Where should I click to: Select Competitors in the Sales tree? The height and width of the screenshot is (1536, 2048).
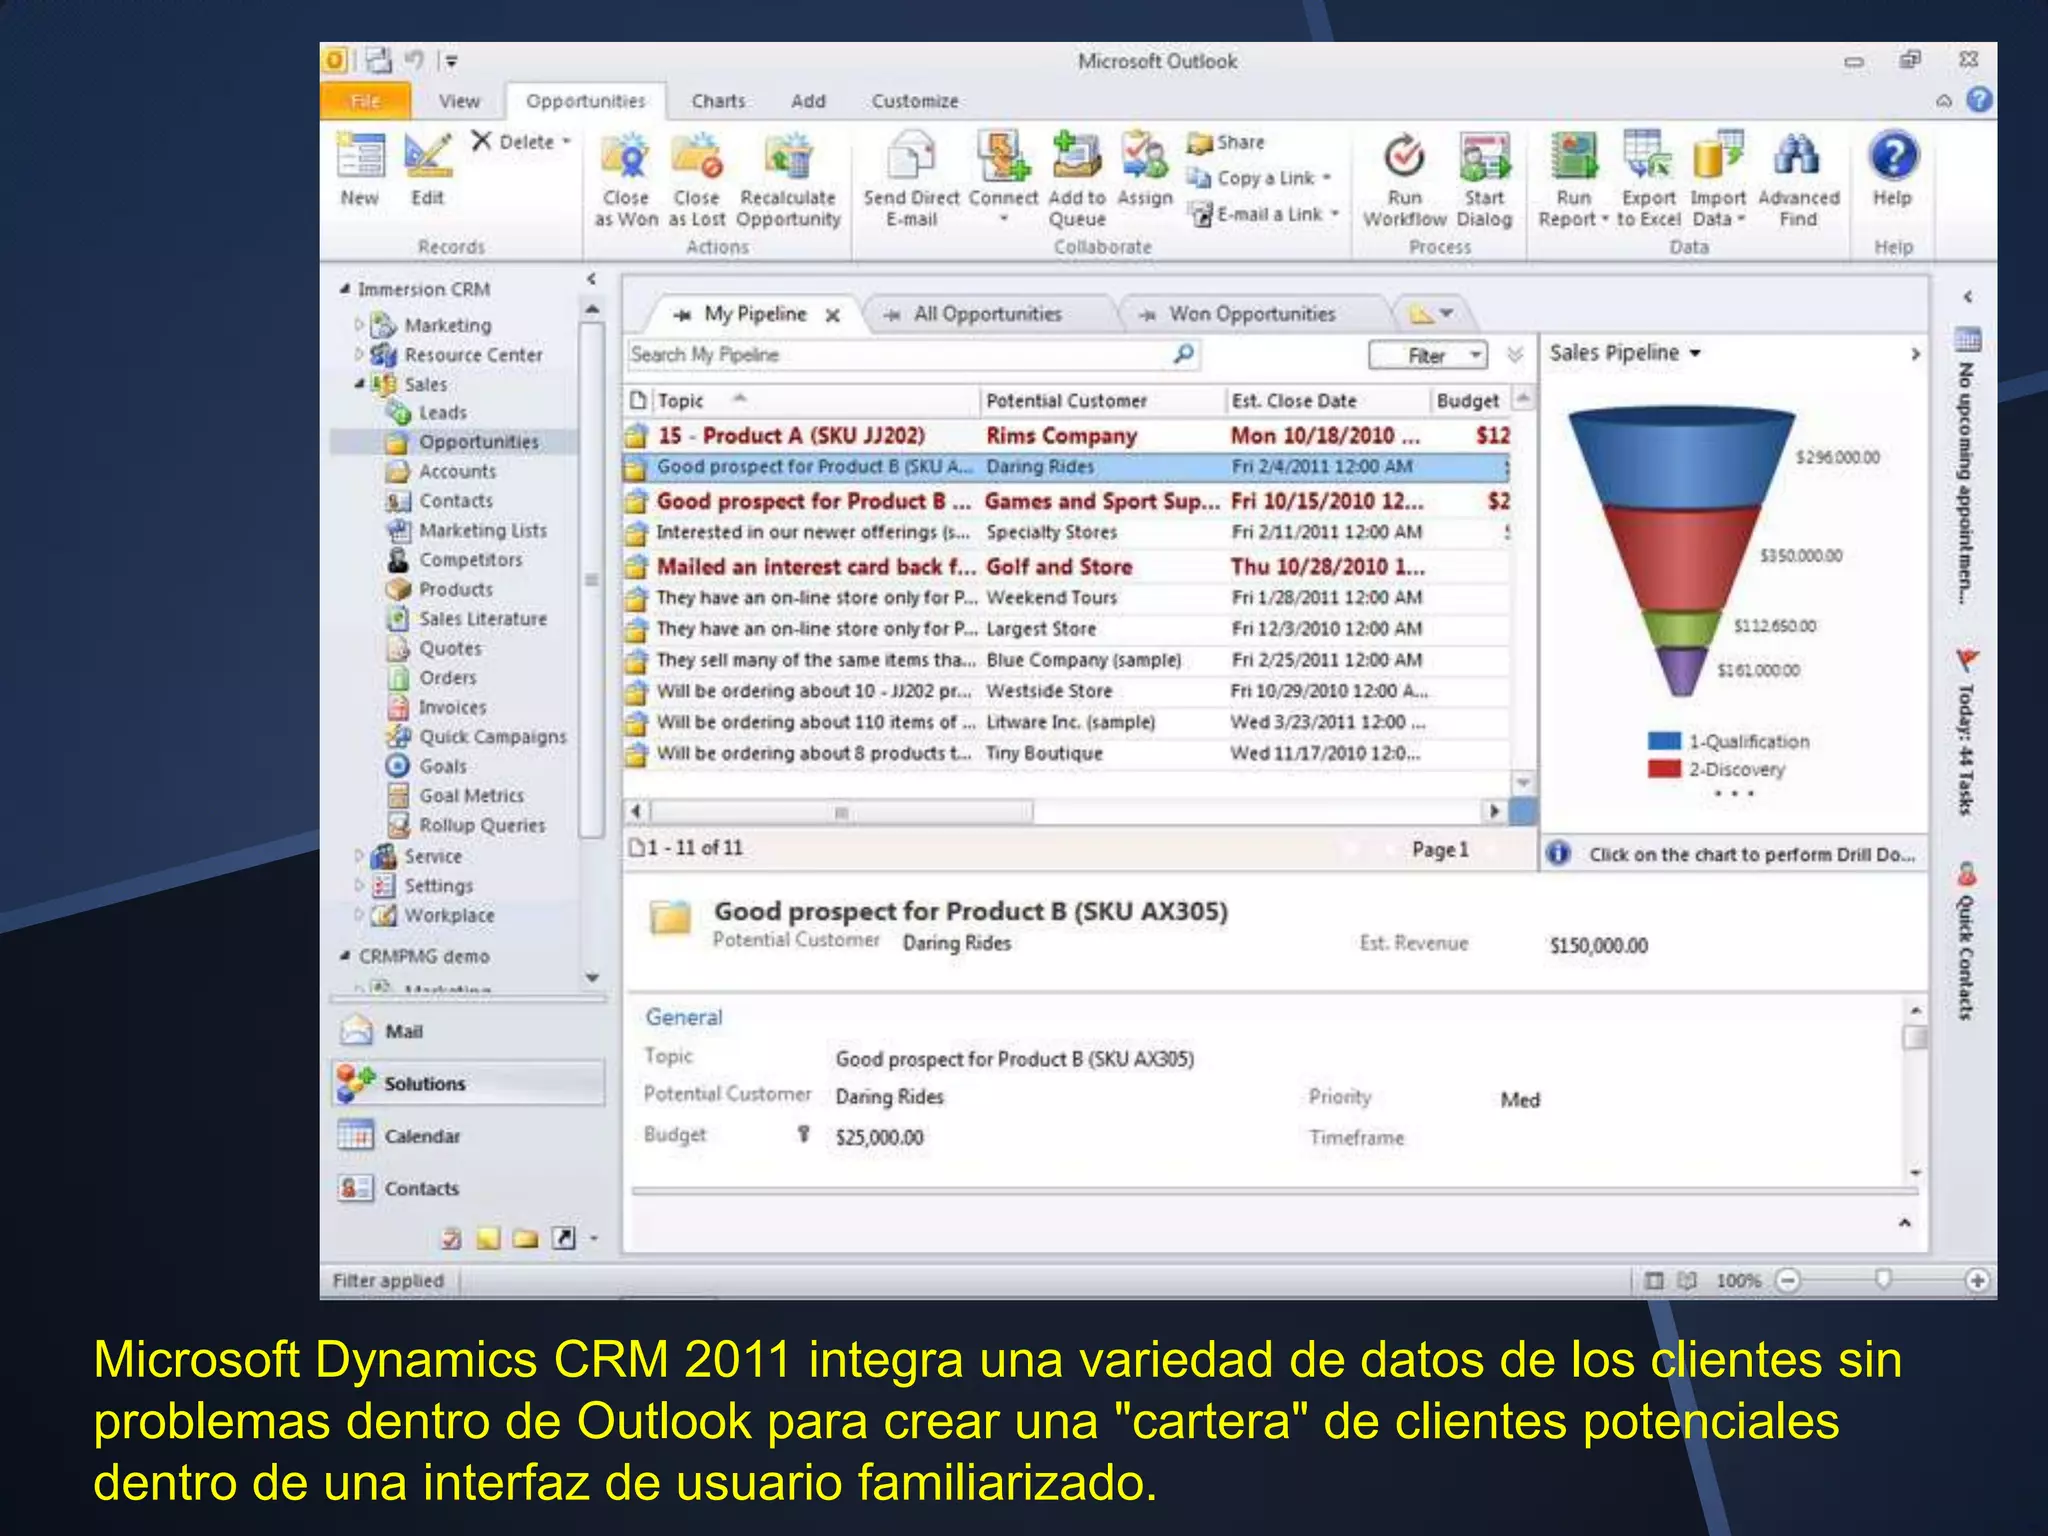tap(470, 560)
